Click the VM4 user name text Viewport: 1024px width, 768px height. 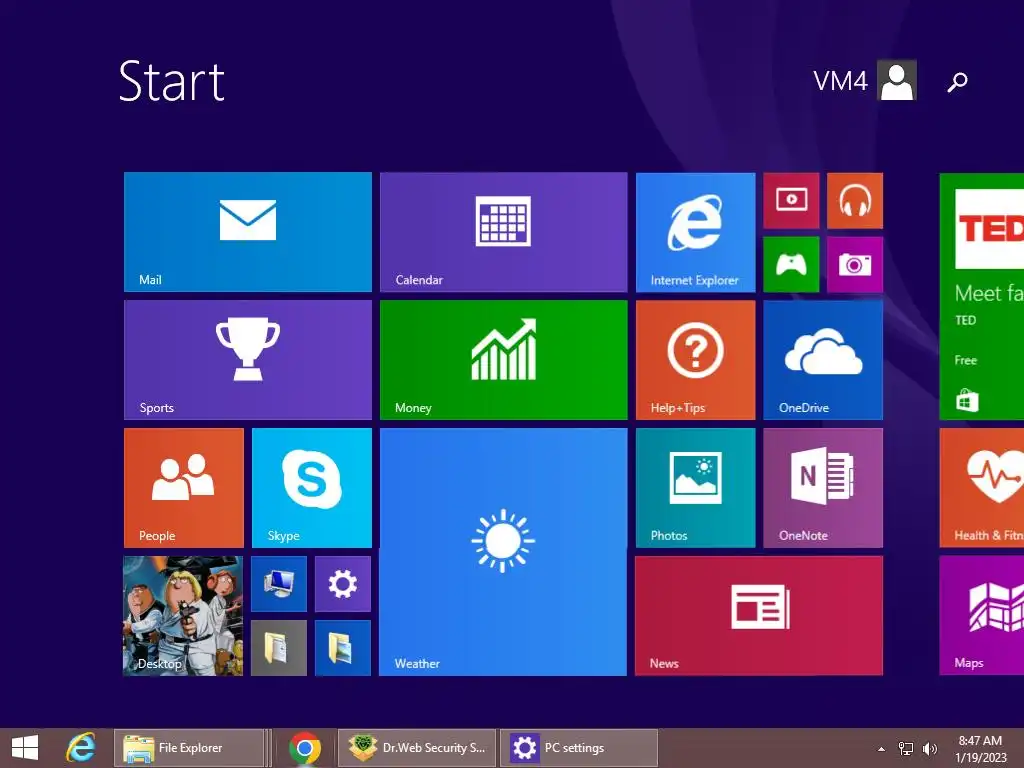(x=840, y=81)
